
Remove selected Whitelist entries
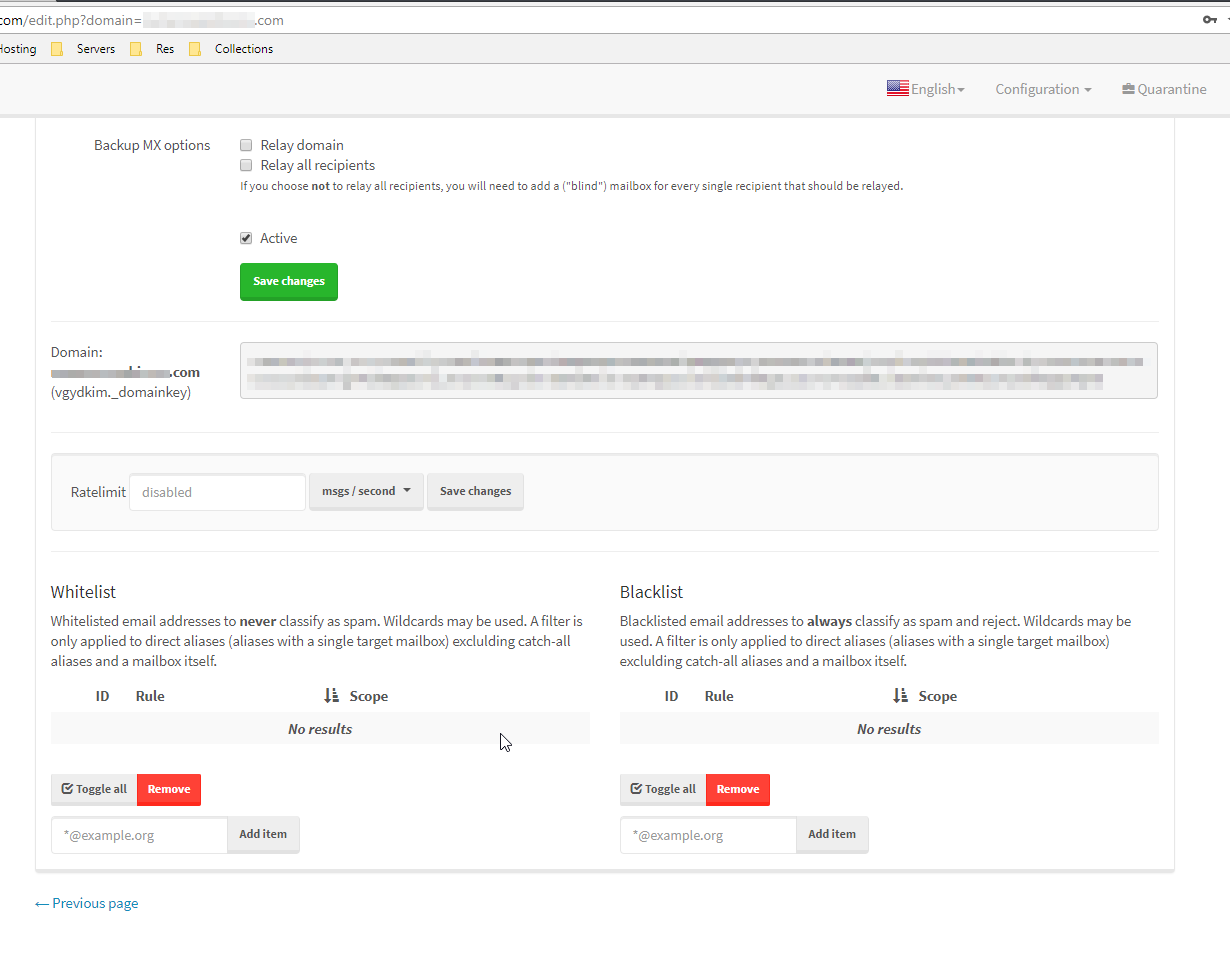(169, 789)
